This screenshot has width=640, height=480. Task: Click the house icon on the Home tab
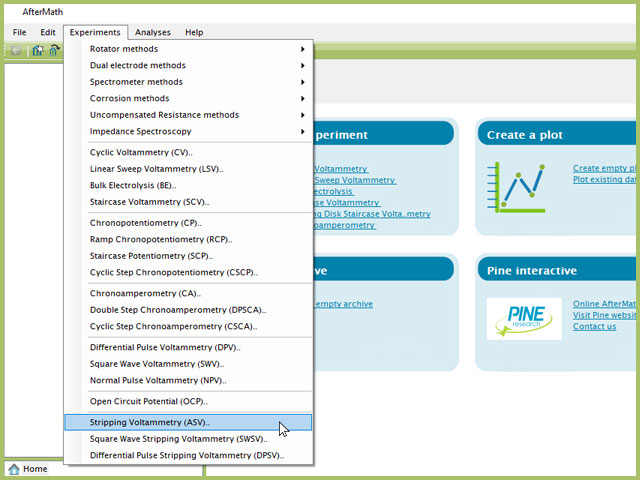tap(14, 469)
